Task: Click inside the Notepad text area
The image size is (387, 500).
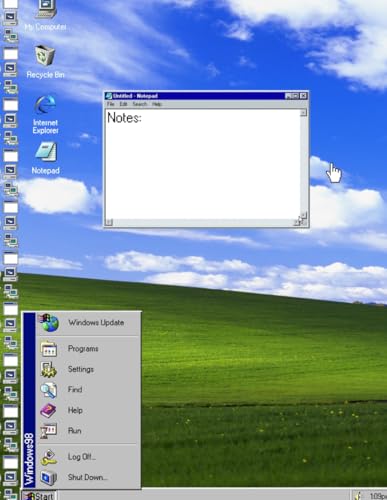Action: pos(203,164)
